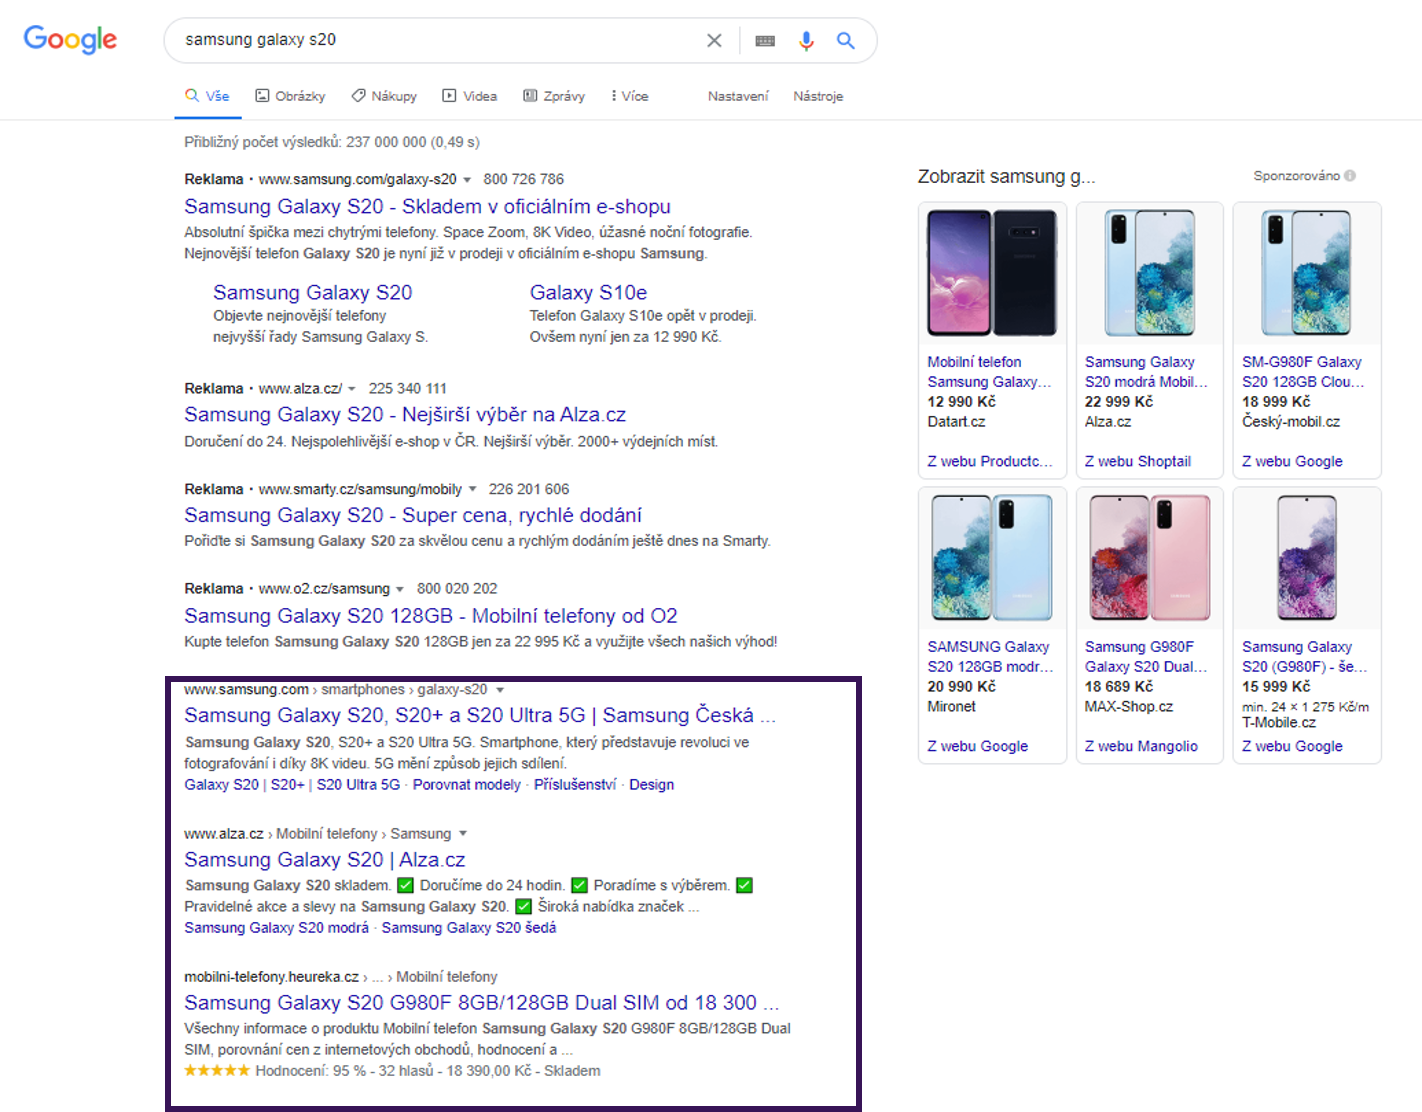Open ad Samsung Galaxy S20 128GB od O2

click(431, 616)
